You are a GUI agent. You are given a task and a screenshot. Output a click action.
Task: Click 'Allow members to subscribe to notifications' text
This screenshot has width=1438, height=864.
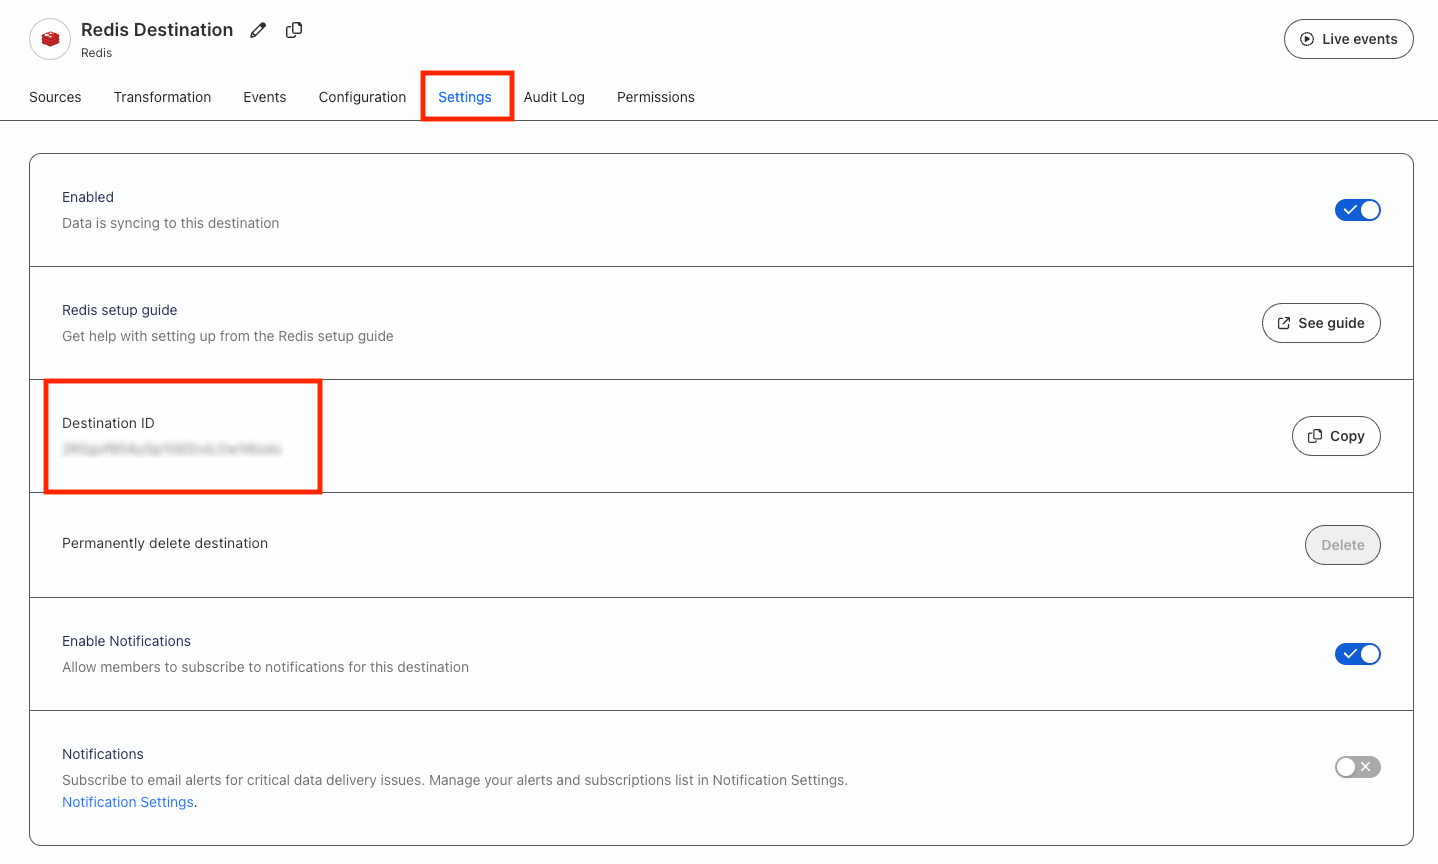[265, 667]
